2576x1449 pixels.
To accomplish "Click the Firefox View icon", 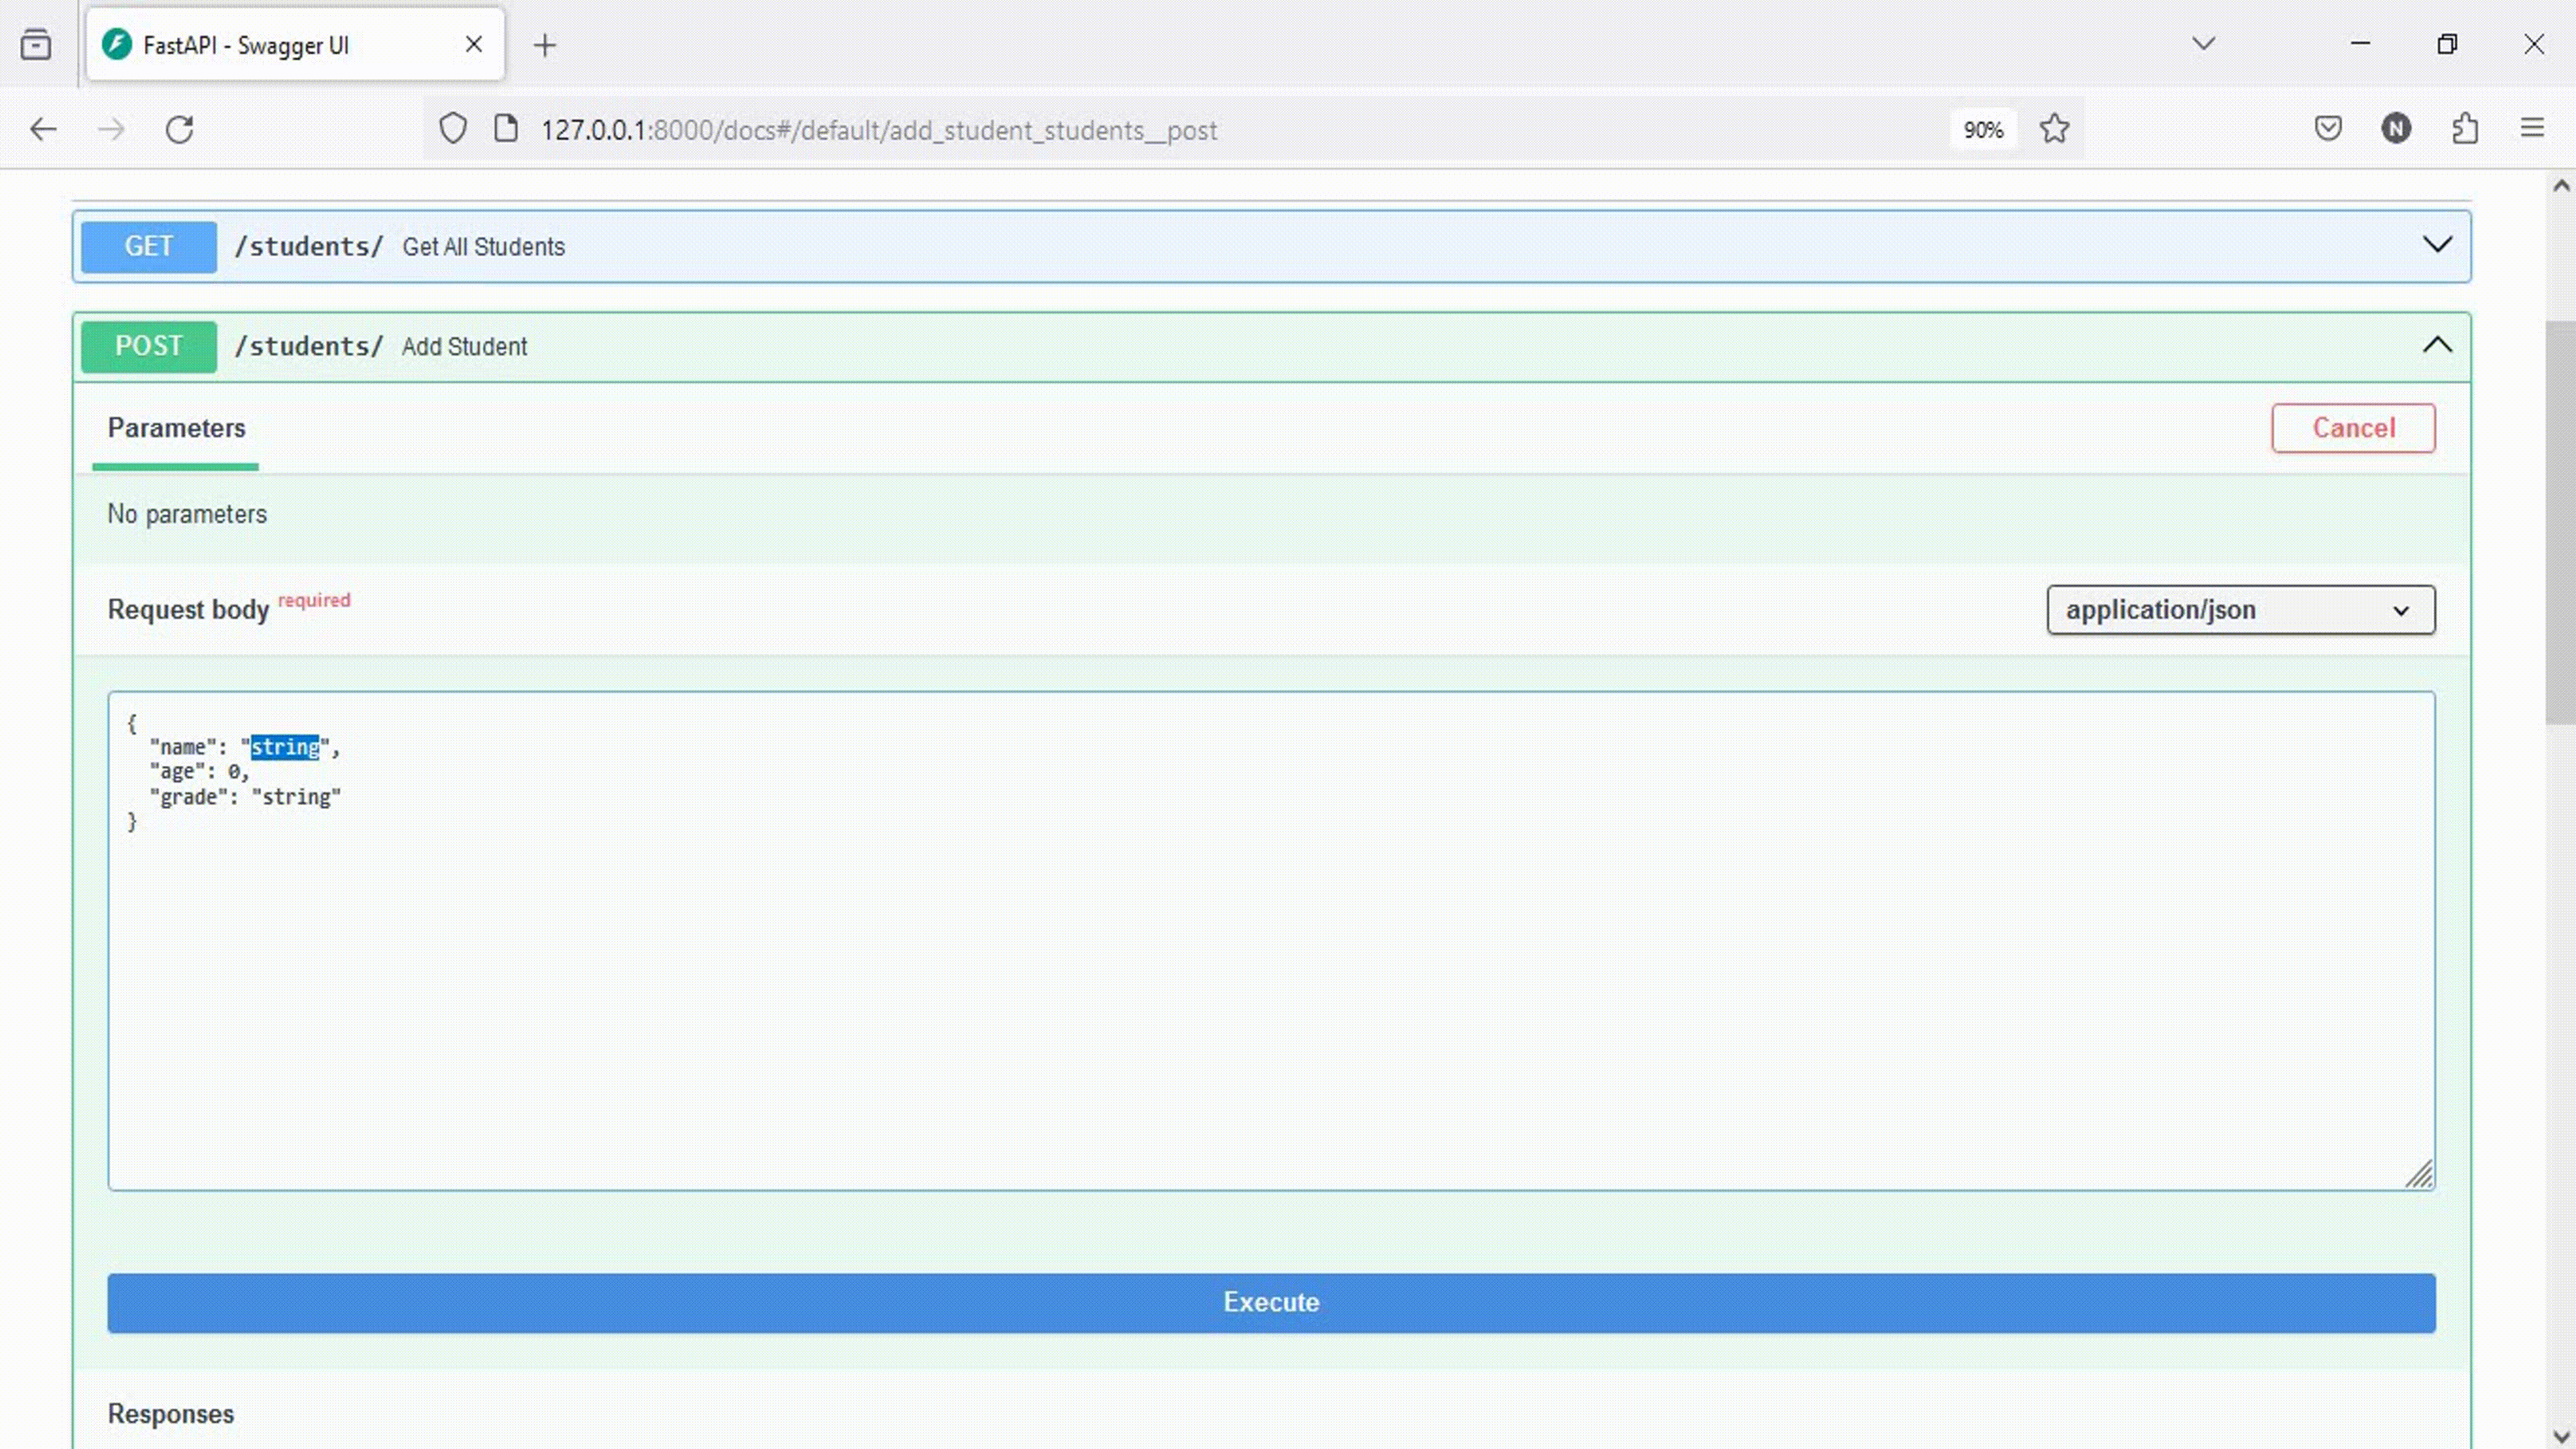I will 37,44.
